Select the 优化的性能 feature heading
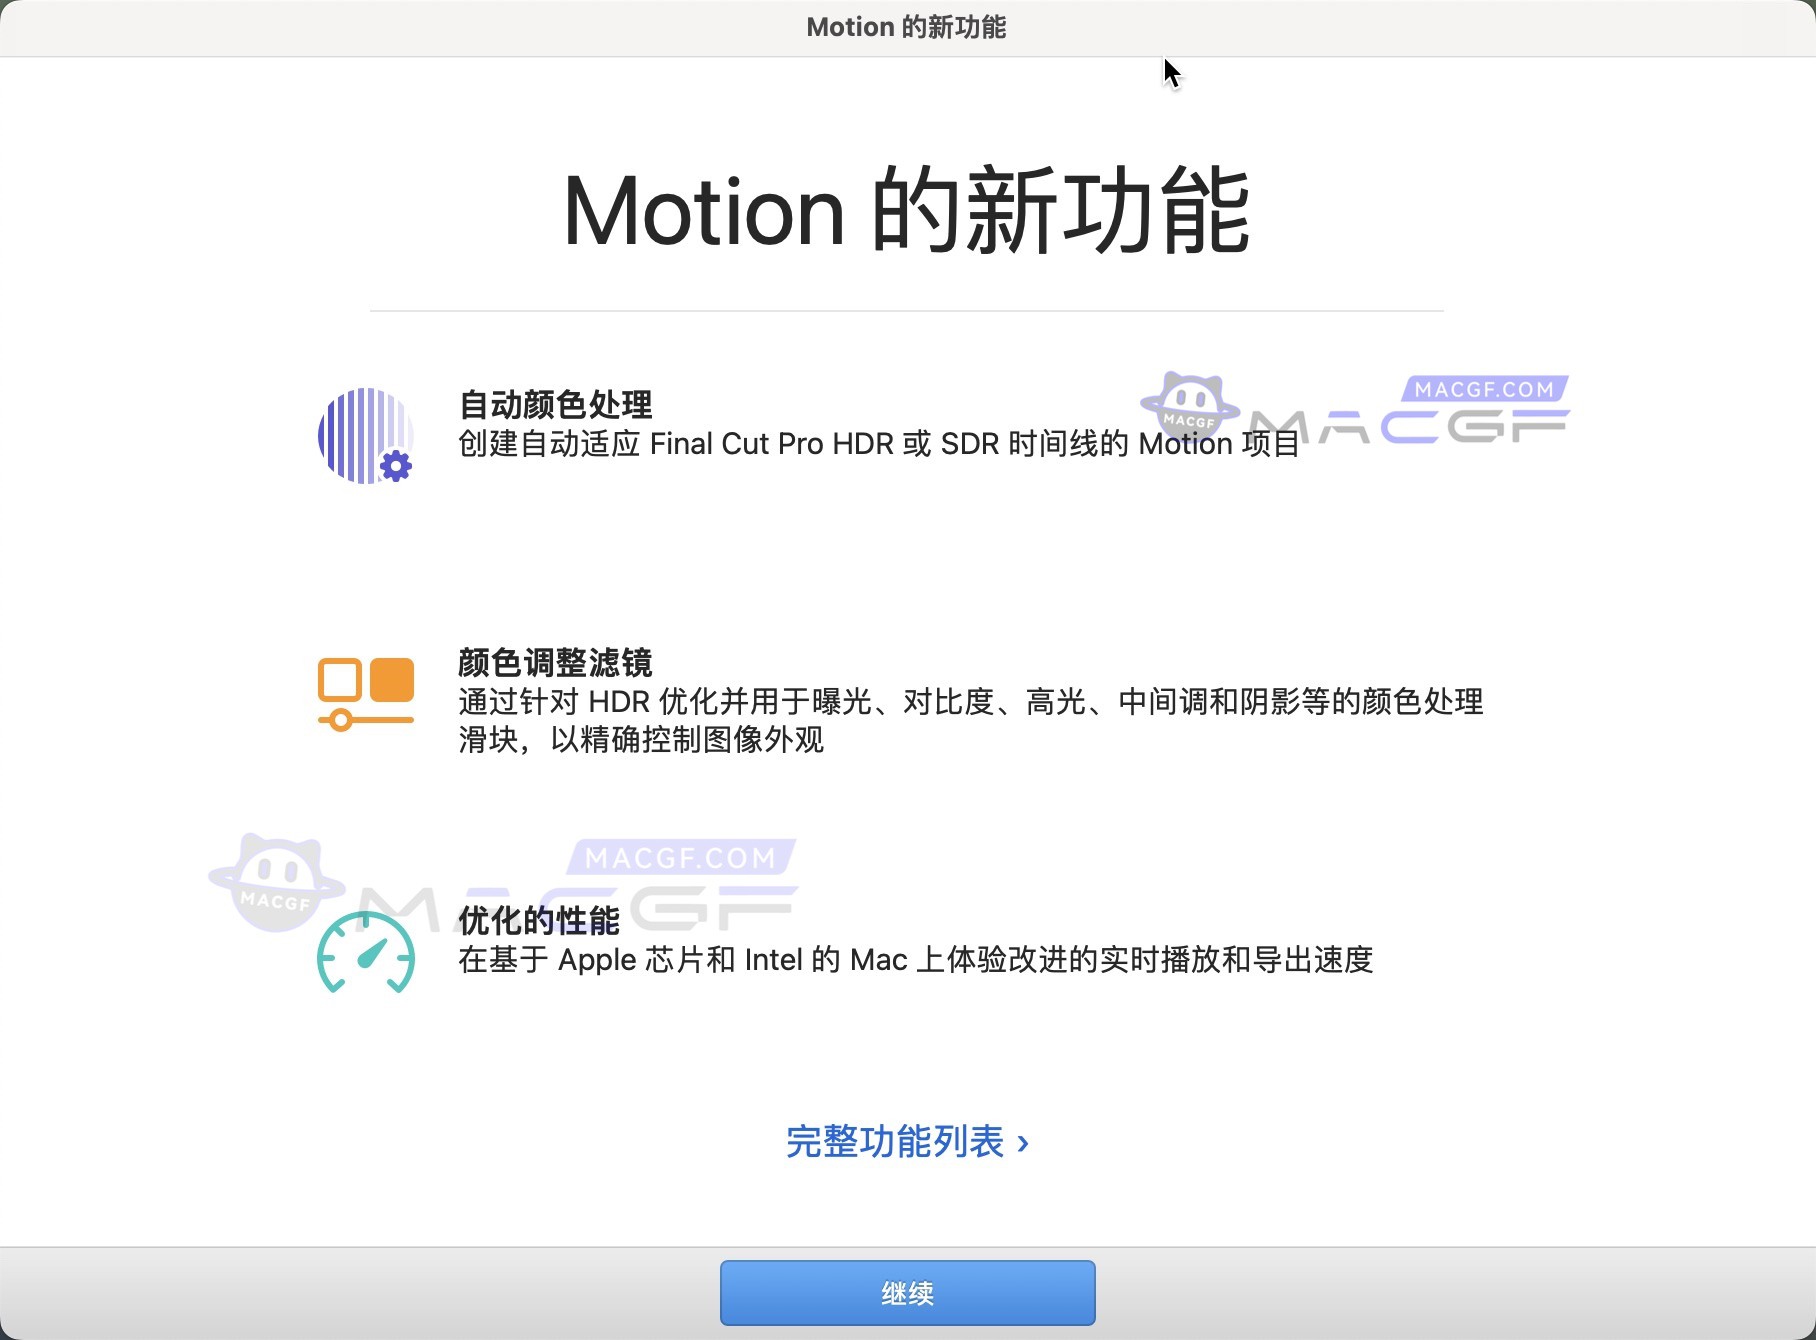Viewport: 1816px width, 1340px height. pos(537,923)
